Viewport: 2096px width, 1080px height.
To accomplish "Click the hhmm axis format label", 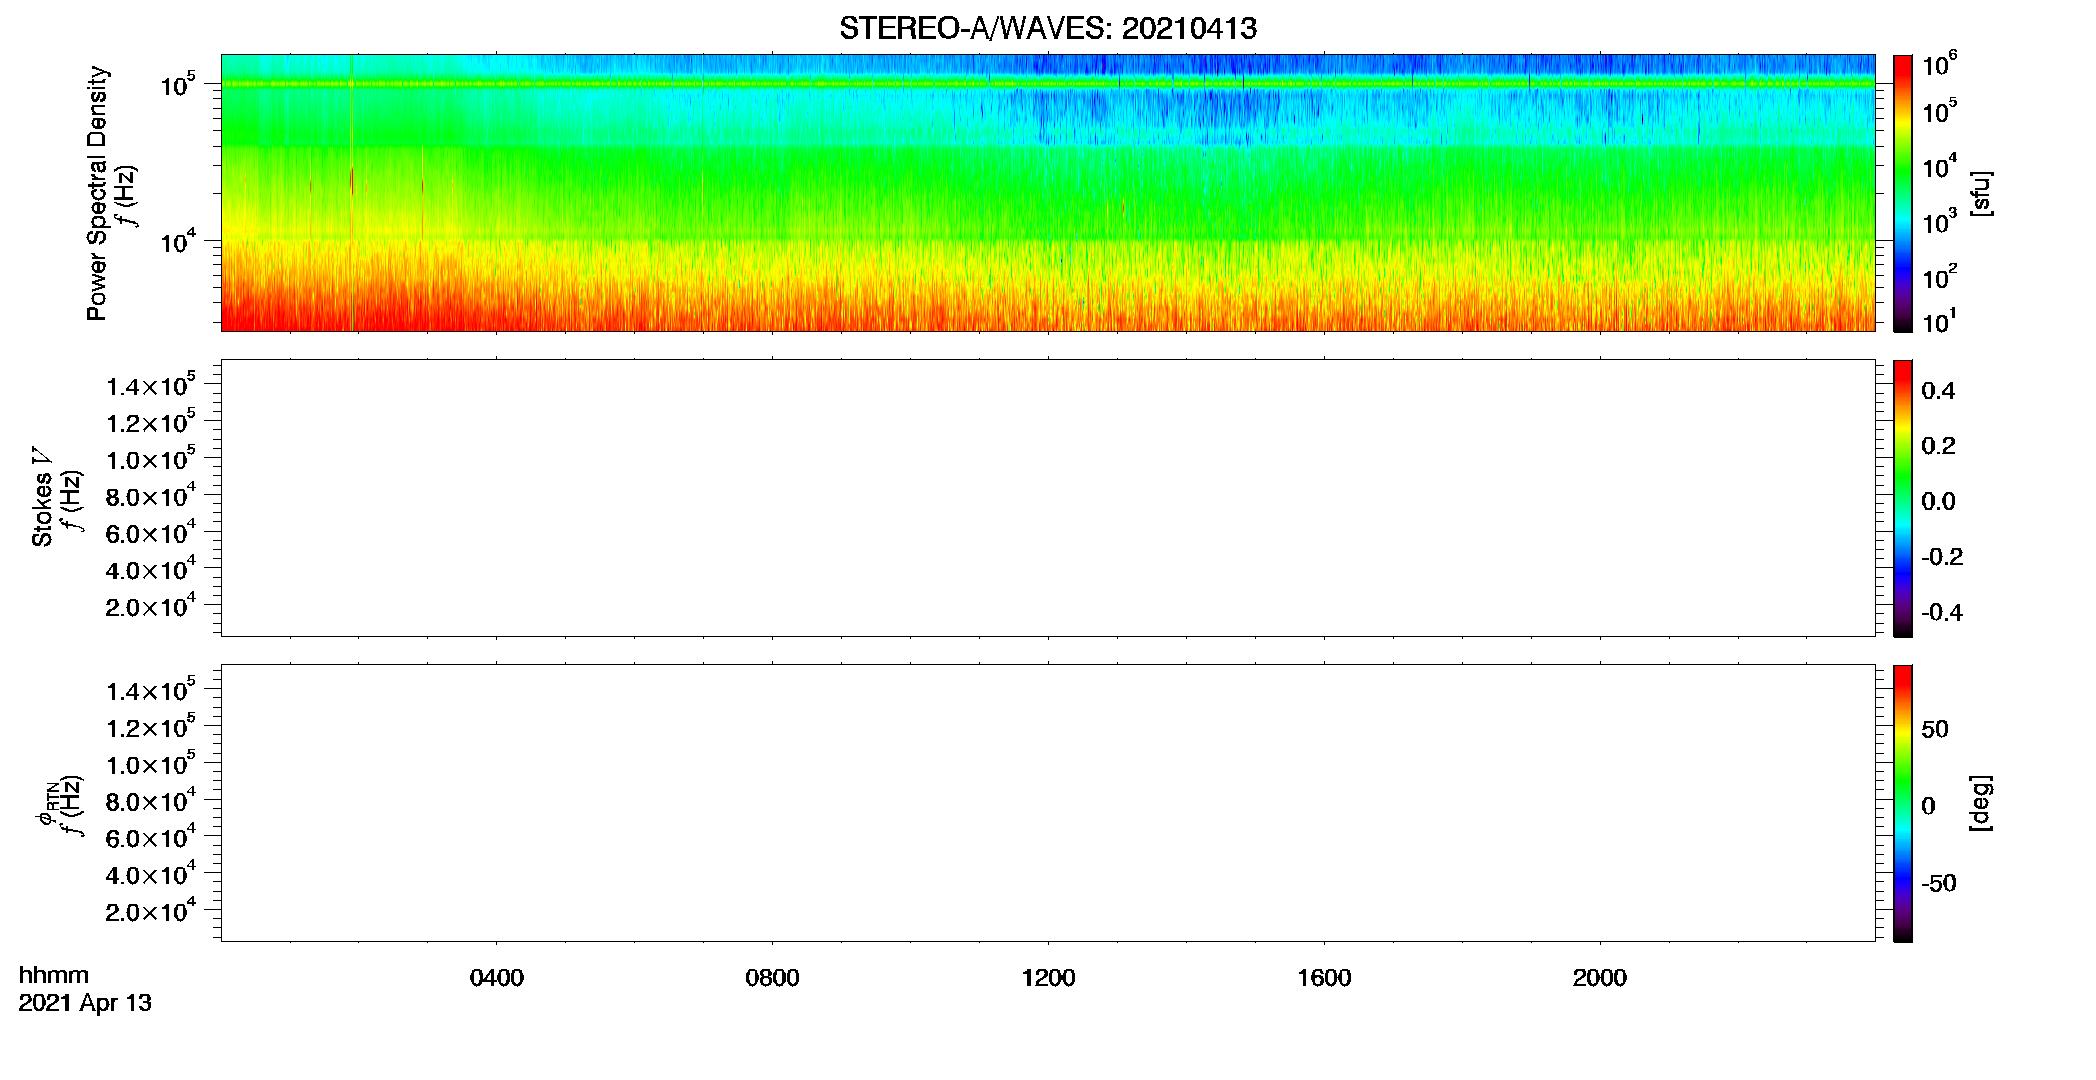I will pos(54,976).
